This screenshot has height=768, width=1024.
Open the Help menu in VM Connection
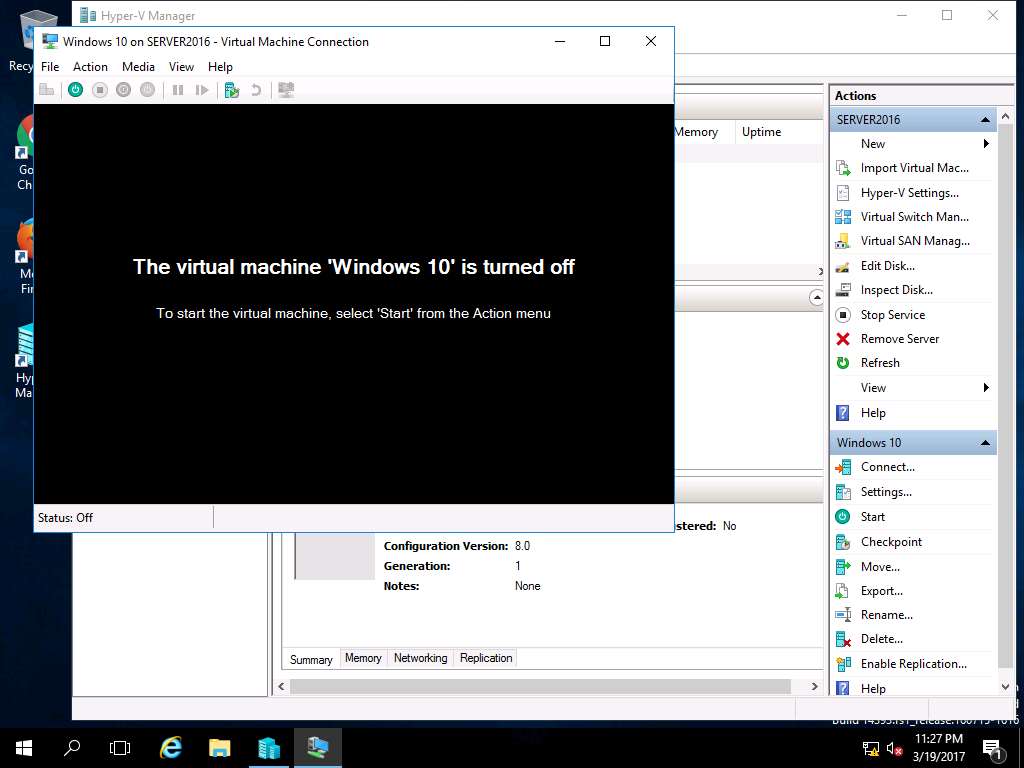(220, 67)
